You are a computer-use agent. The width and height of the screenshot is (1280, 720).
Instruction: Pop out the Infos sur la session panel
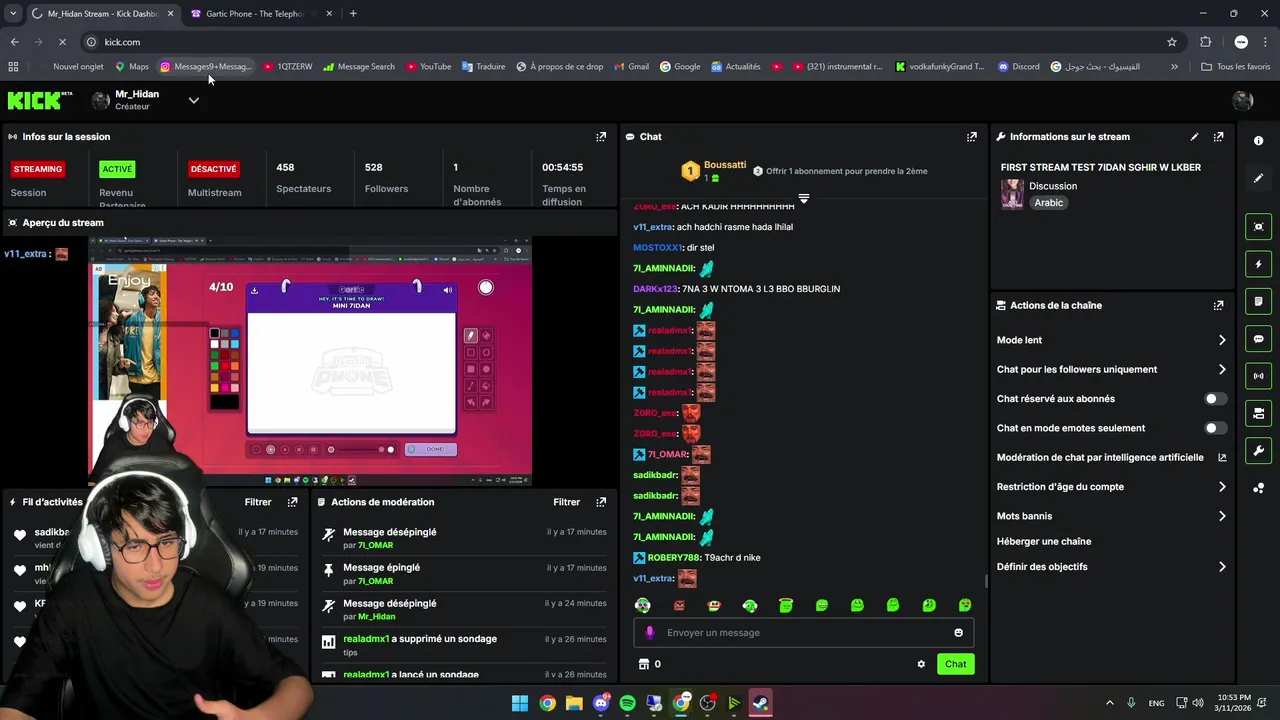[601, 137]
